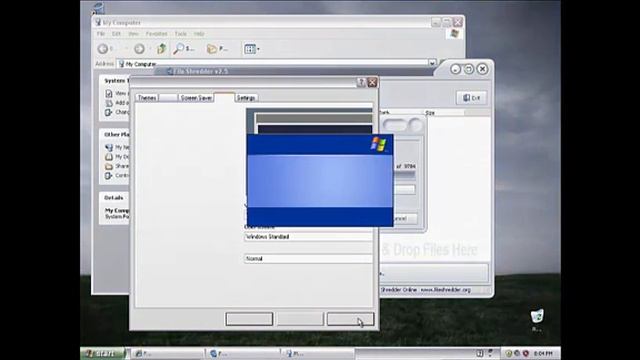This screenshot has height=360, width=640.
Task: Switch to the Screen Saver tab
Action: 196,98
